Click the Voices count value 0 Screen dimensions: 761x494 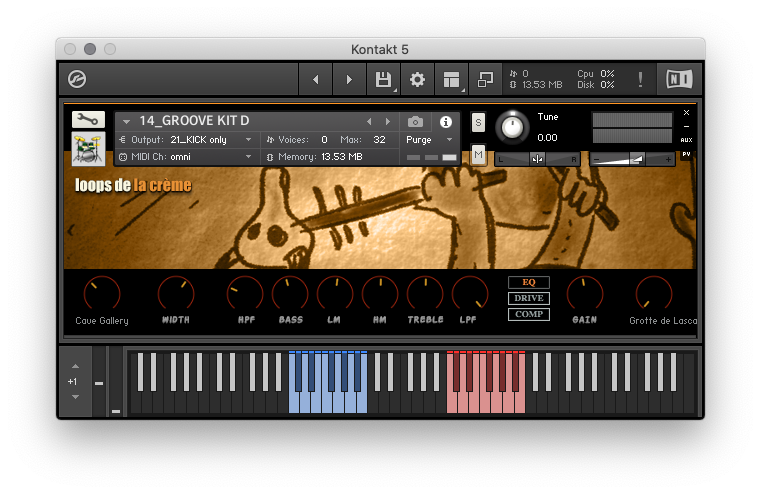point(324,140)
